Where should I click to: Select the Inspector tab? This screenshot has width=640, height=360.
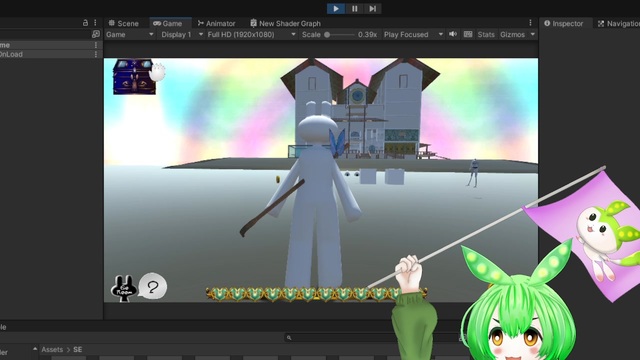tap(563, 23)
